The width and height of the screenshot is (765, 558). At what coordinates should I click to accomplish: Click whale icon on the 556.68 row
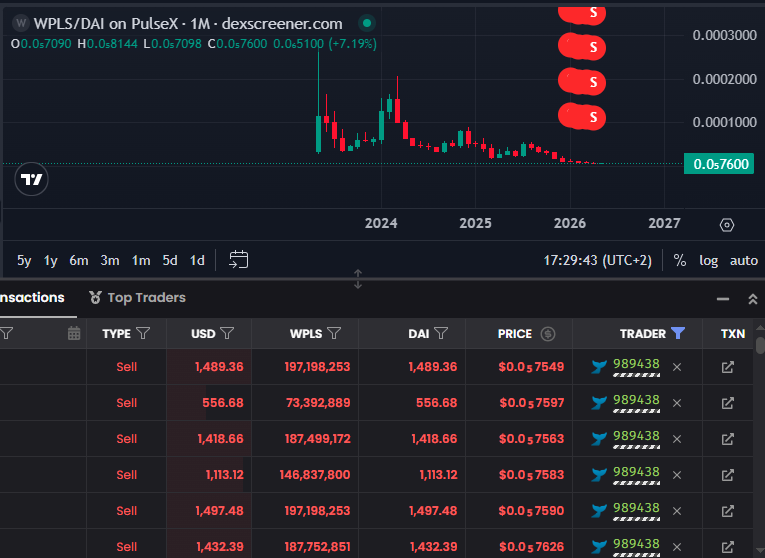click(x=599, y=403)
